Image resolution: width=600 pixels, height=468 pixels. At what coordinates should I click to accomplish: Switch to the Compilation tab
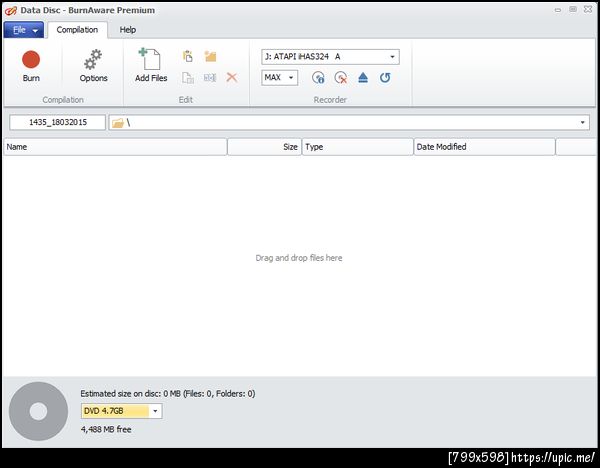point(77,30)
